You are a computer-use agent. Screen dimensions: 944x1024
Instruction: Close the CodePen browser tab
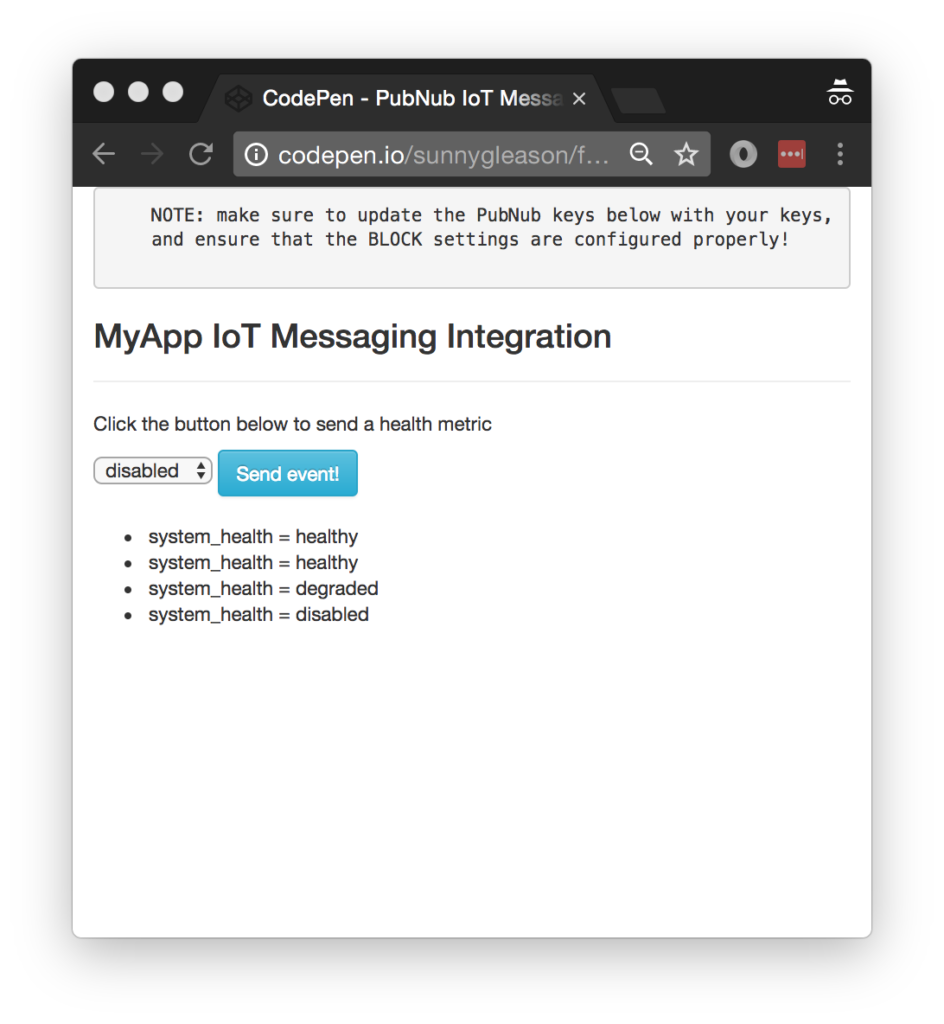(578, 99)
